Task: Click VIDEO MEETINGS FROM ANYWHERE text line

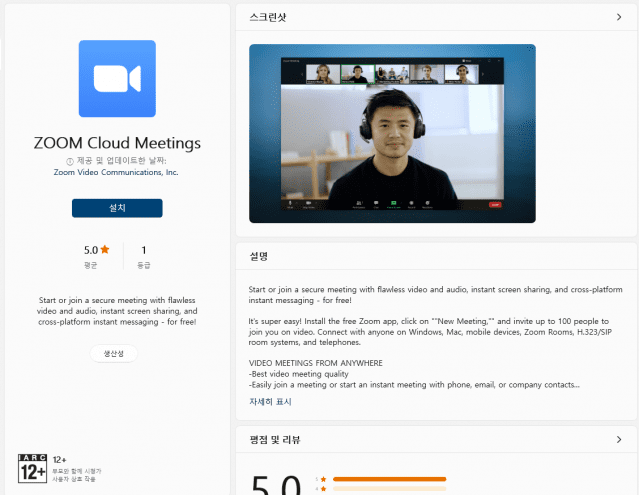Action: [316, 363]
